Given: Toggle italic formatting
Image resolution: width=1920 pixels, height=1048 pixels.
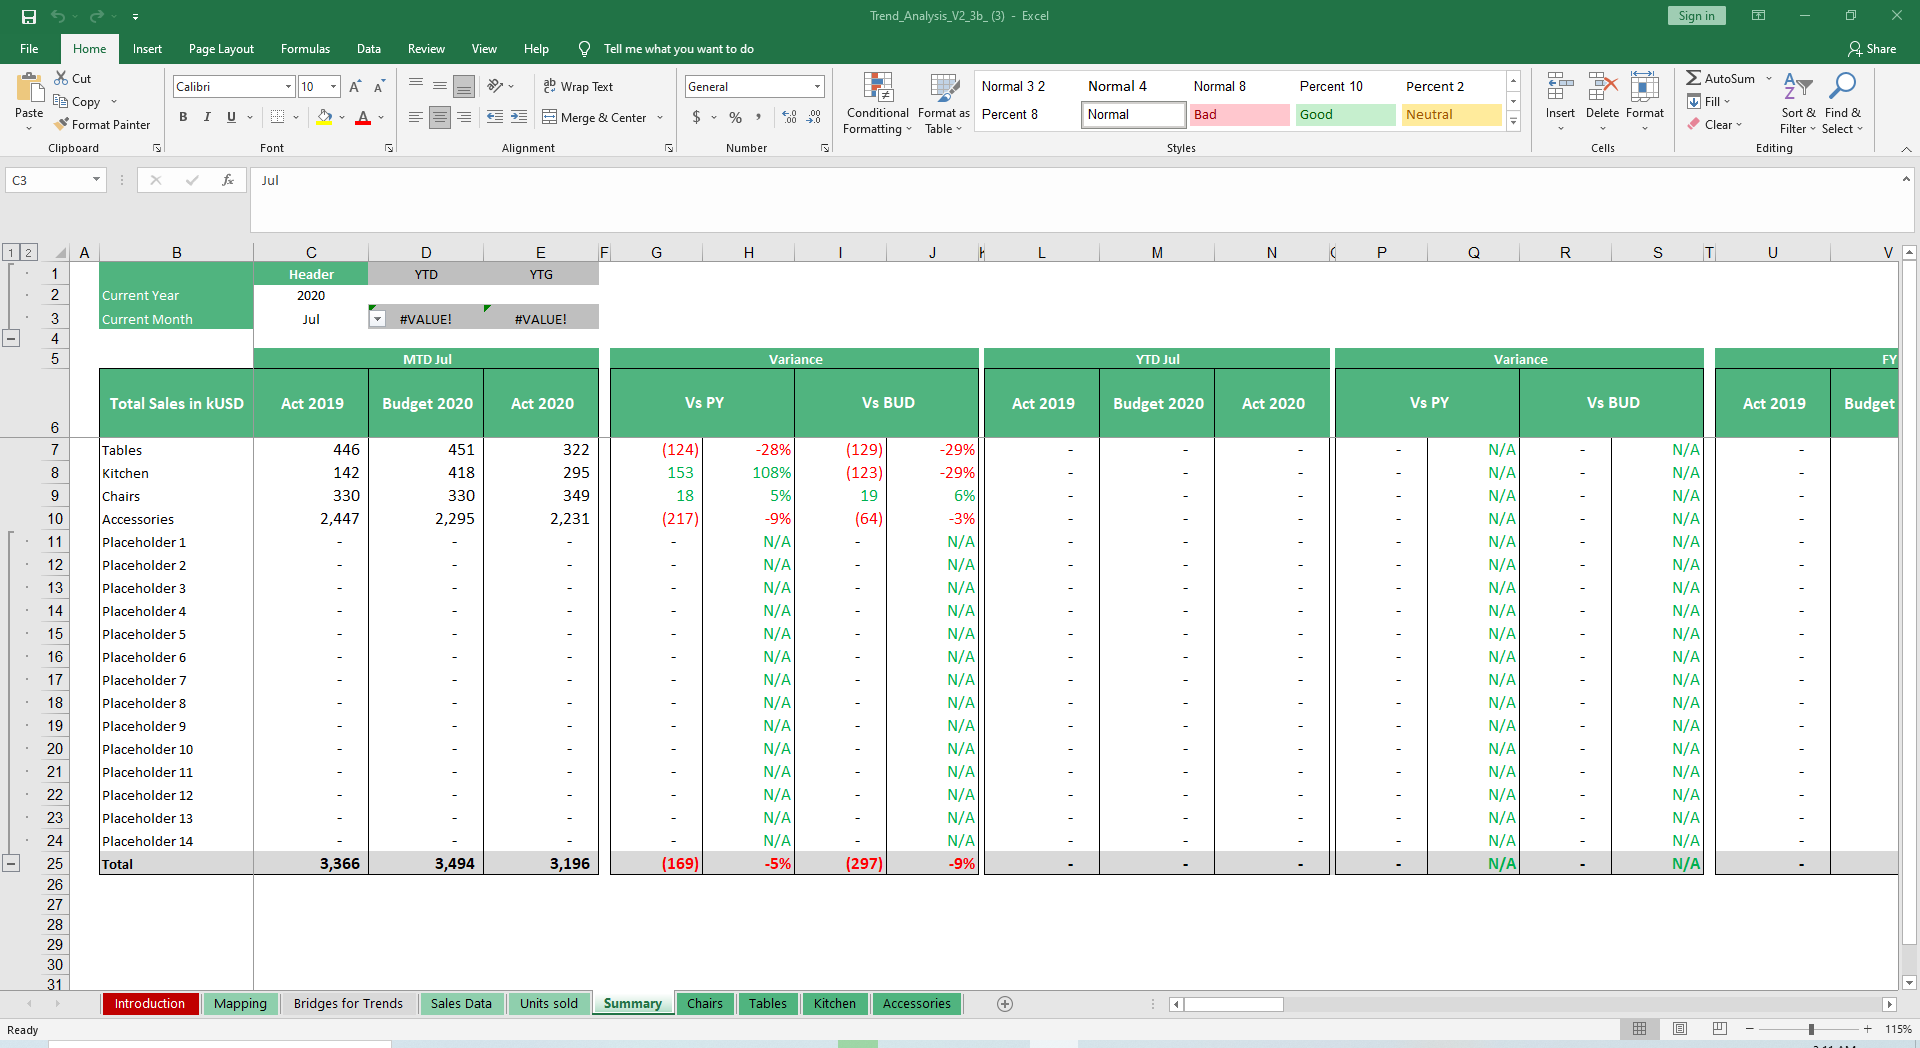Looking at the screenshot, I should pyautogui.click(x=207, y=117).
